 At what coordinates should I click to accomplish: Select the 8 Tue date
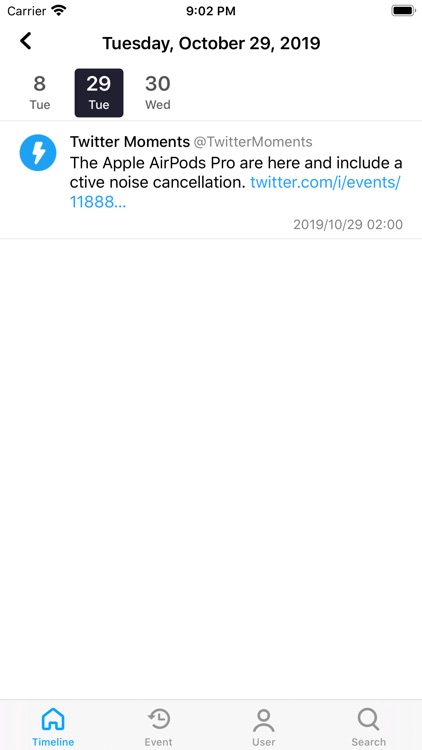40,93
